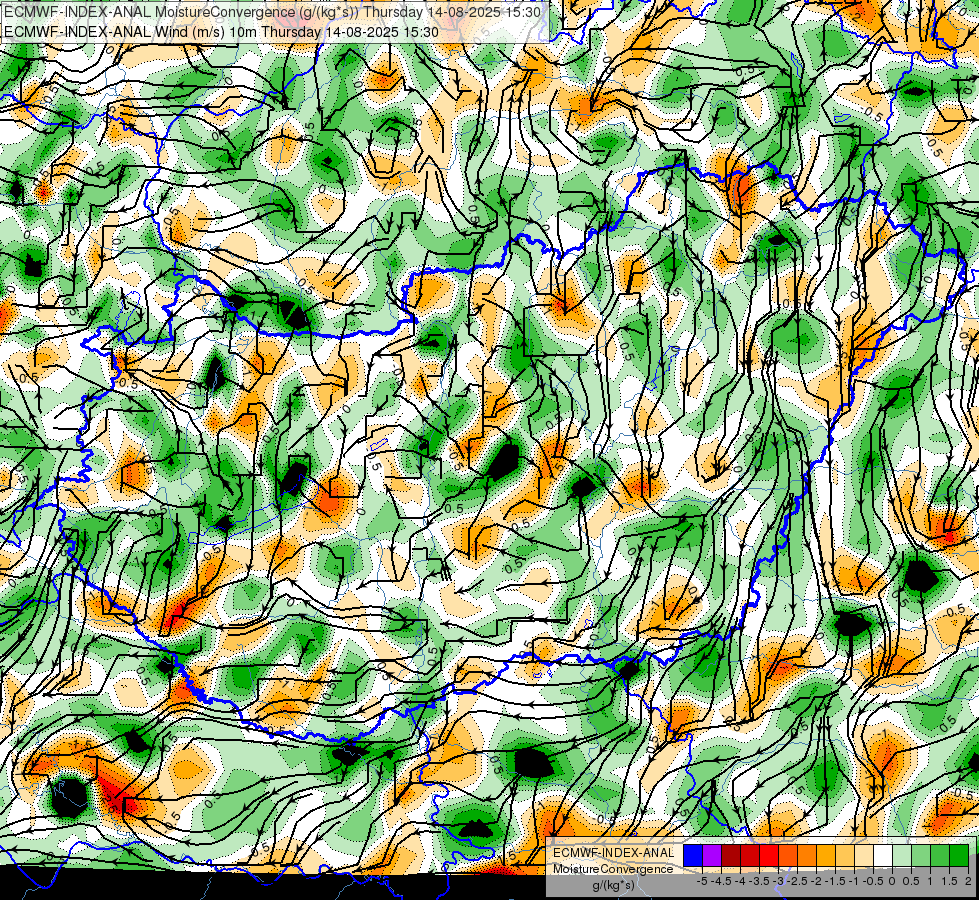Select the darkest red swatch between -4.5 and -4
This screenshot has height=900, width=979.
tap(731, 856)
